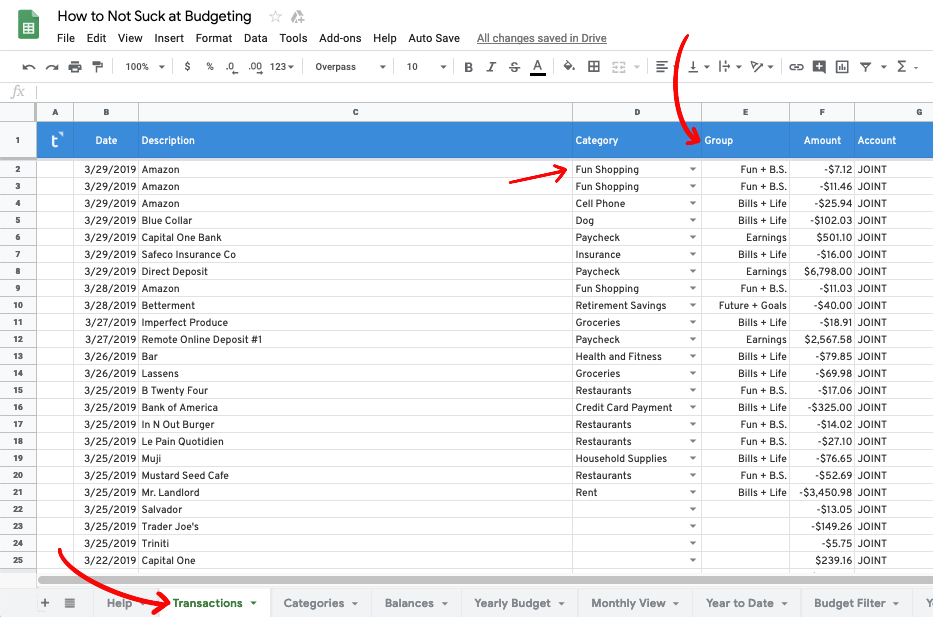
Task: Increase decimal places
Action: pos(255,67)
